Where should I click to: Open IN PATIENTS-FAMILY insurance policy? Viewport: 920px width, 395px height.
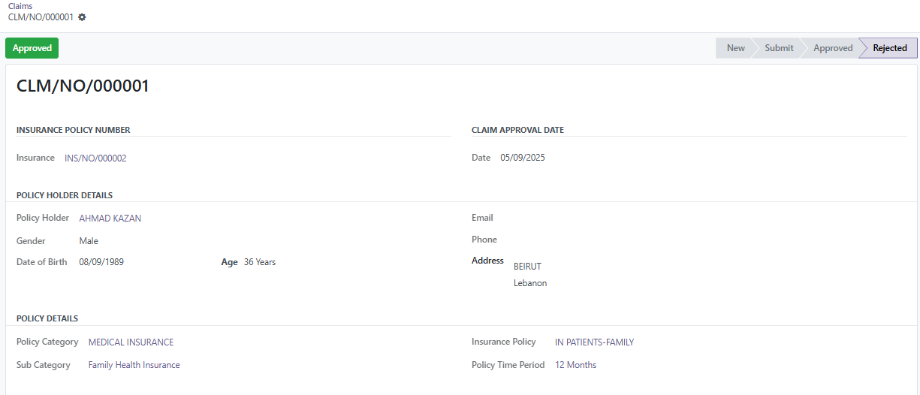click(594, 342)
